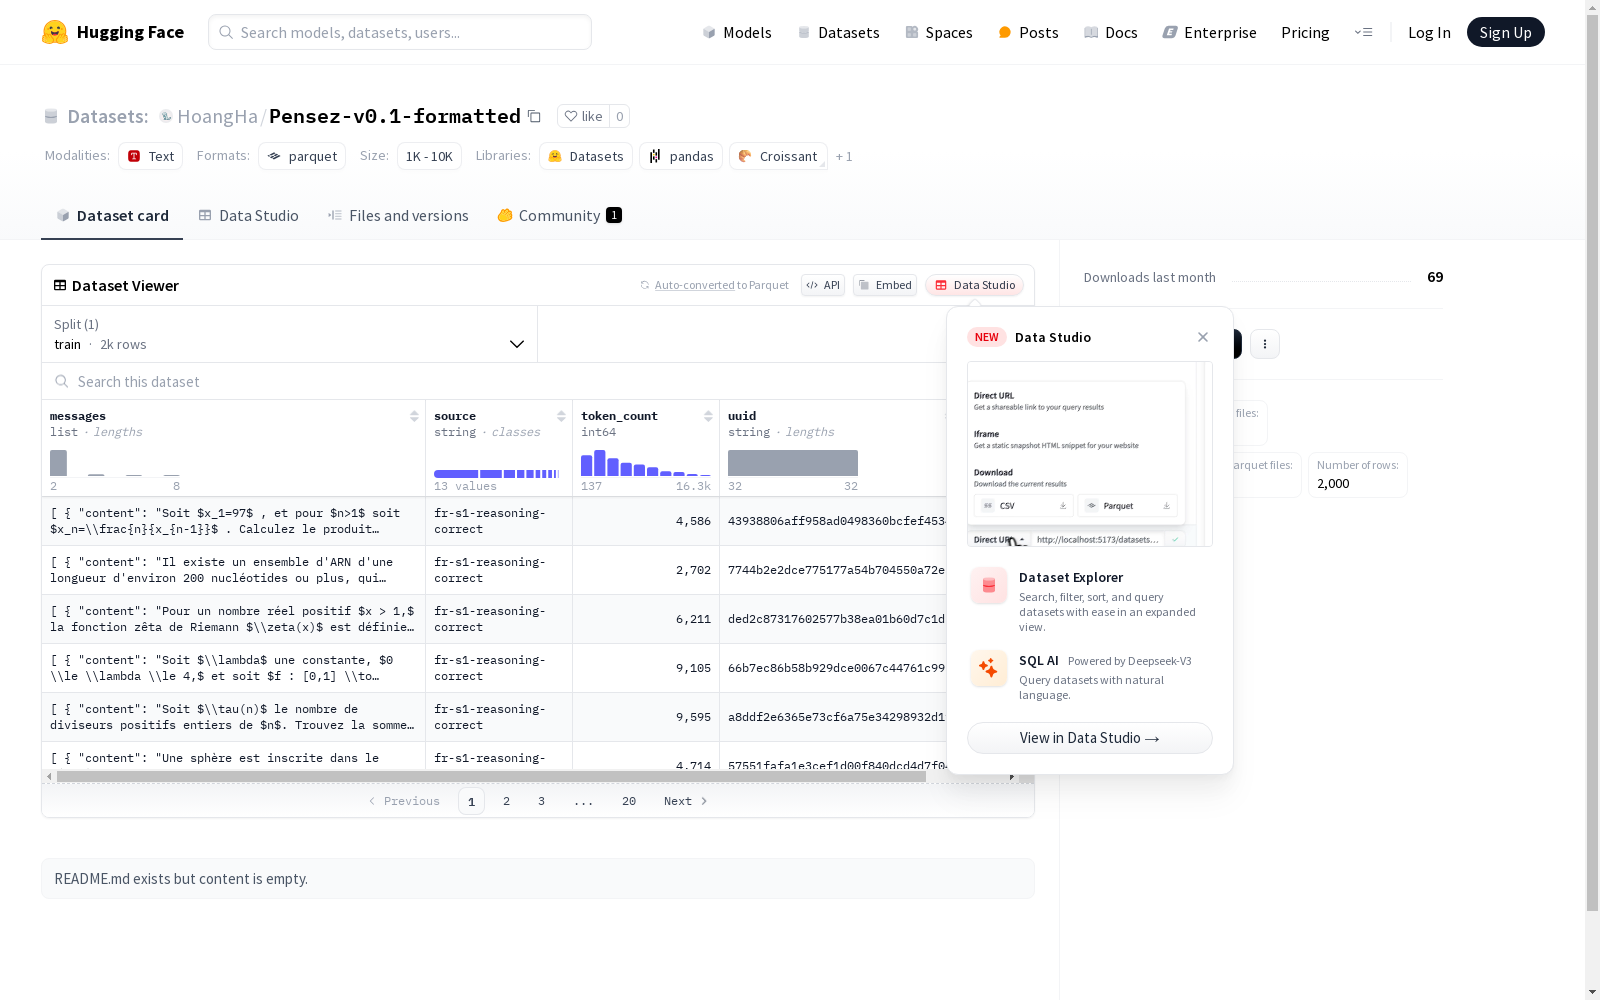Click the token count cell 6,211
The image size is (1600, 1000).
(x=646, y=619)
